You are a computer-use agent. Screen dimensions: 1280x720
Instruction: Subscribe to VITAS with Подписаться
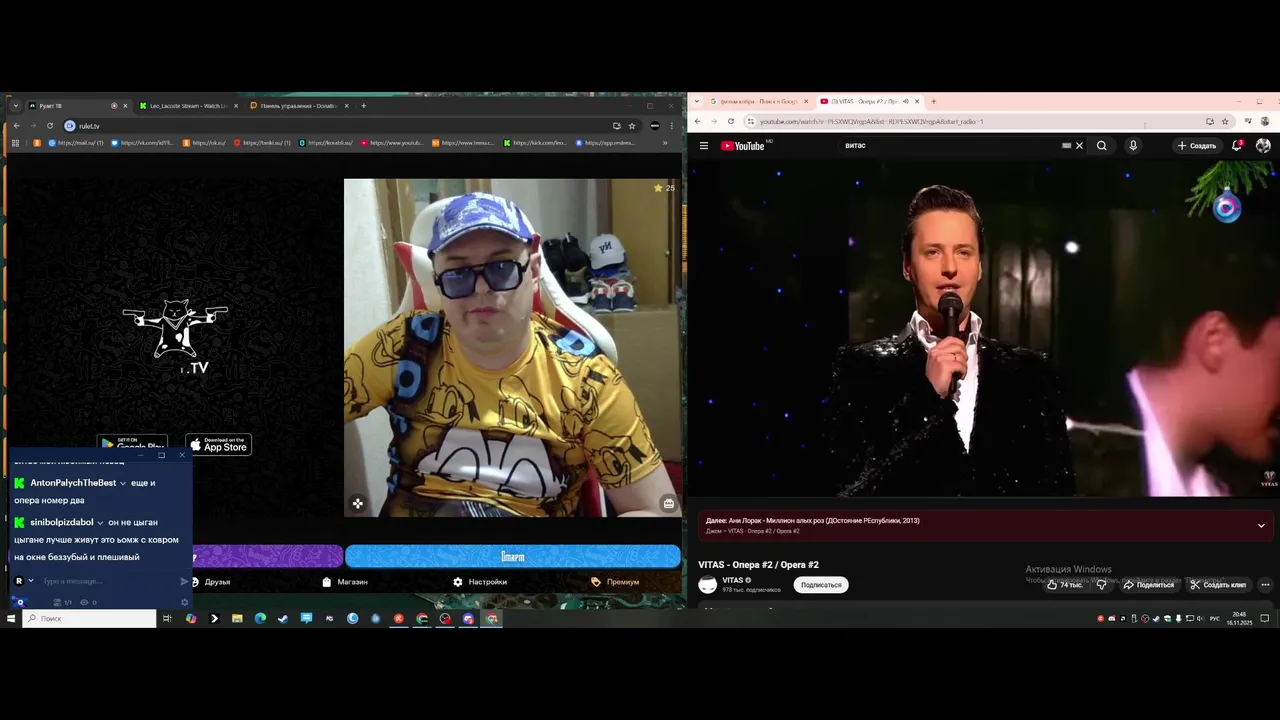(821, 585)
